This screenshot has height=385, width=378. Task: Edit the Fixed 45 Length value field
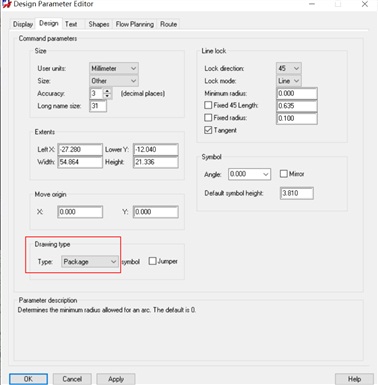pos(297,106)
